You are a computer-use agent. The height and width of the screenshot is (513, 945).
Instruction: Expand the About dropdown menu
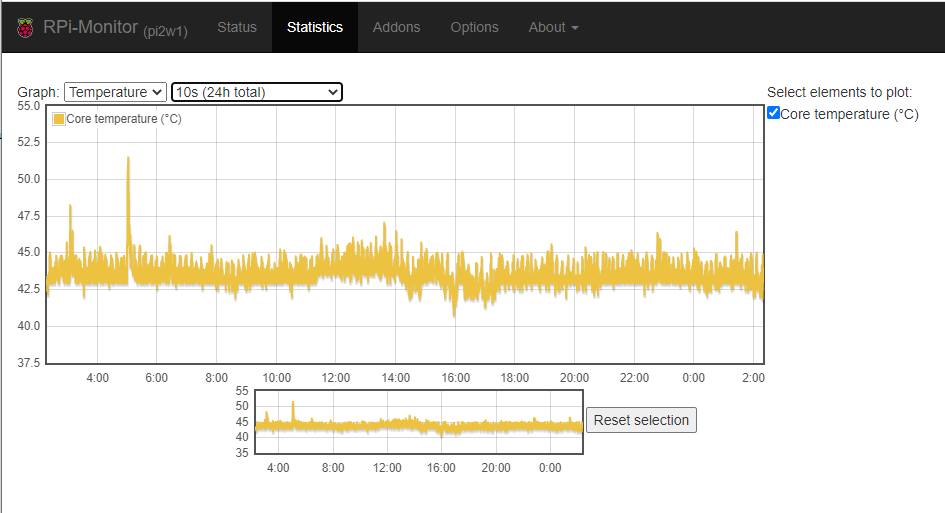coord(553,27)
